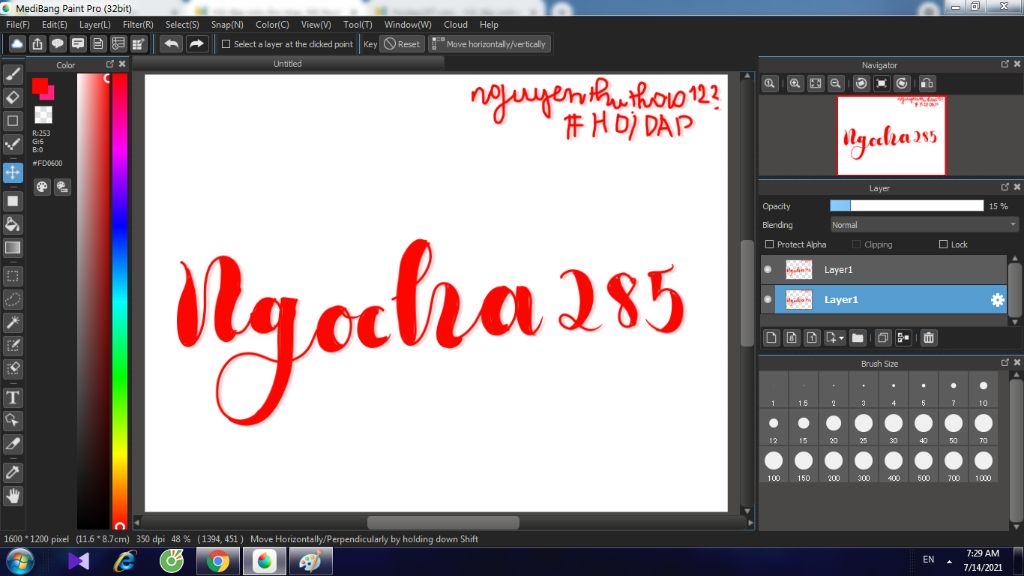
Task: Open the Snap menu
Action: pos(227,25)
